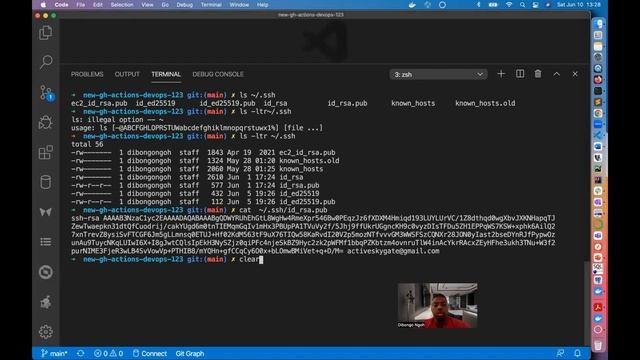Click the id_ed25519.pub file listing line
The width and height of the screenshot is (640, 360).
click(203, 202)
